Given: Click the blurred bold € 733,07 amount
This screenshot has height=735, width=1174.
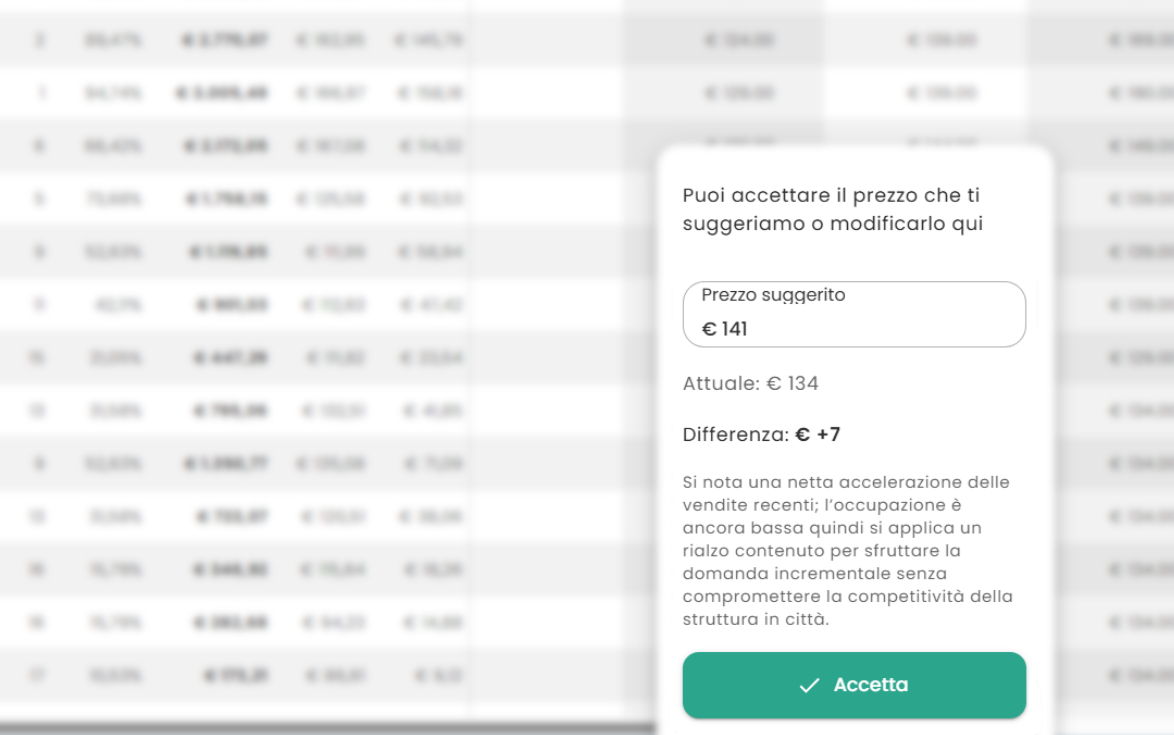Looking at the screenshot, I should [x=233, y=517].
